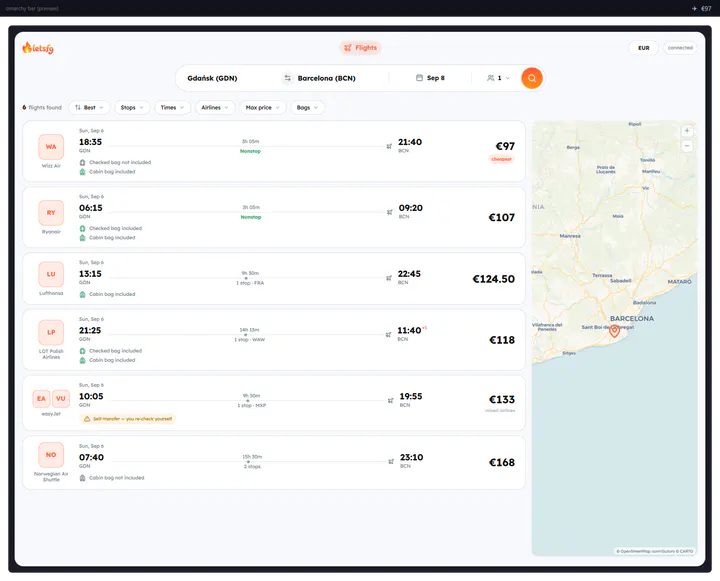Image resolution: width=720 pixels, height=581 pixels.
Task: Click the BARCELONA label on the map
Action: pyautogui.click(x=632, y=318)
